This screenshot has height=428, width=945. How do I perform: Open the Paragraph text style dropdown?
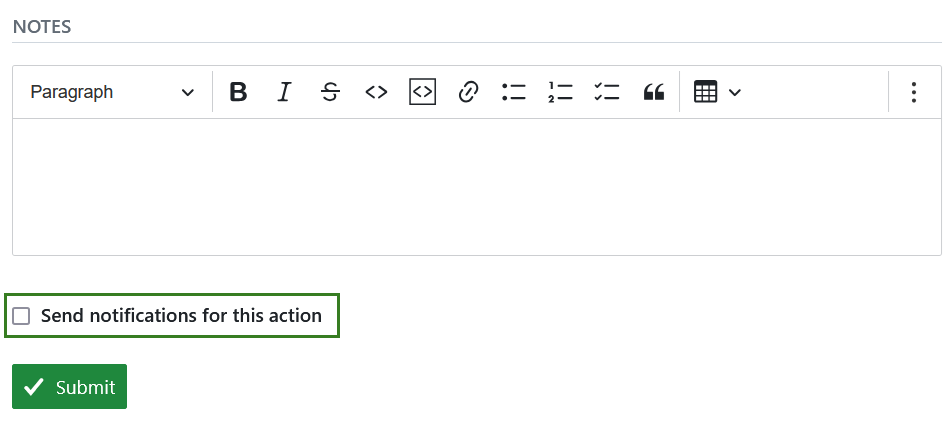pyautogui.click(x=110, y=92)
